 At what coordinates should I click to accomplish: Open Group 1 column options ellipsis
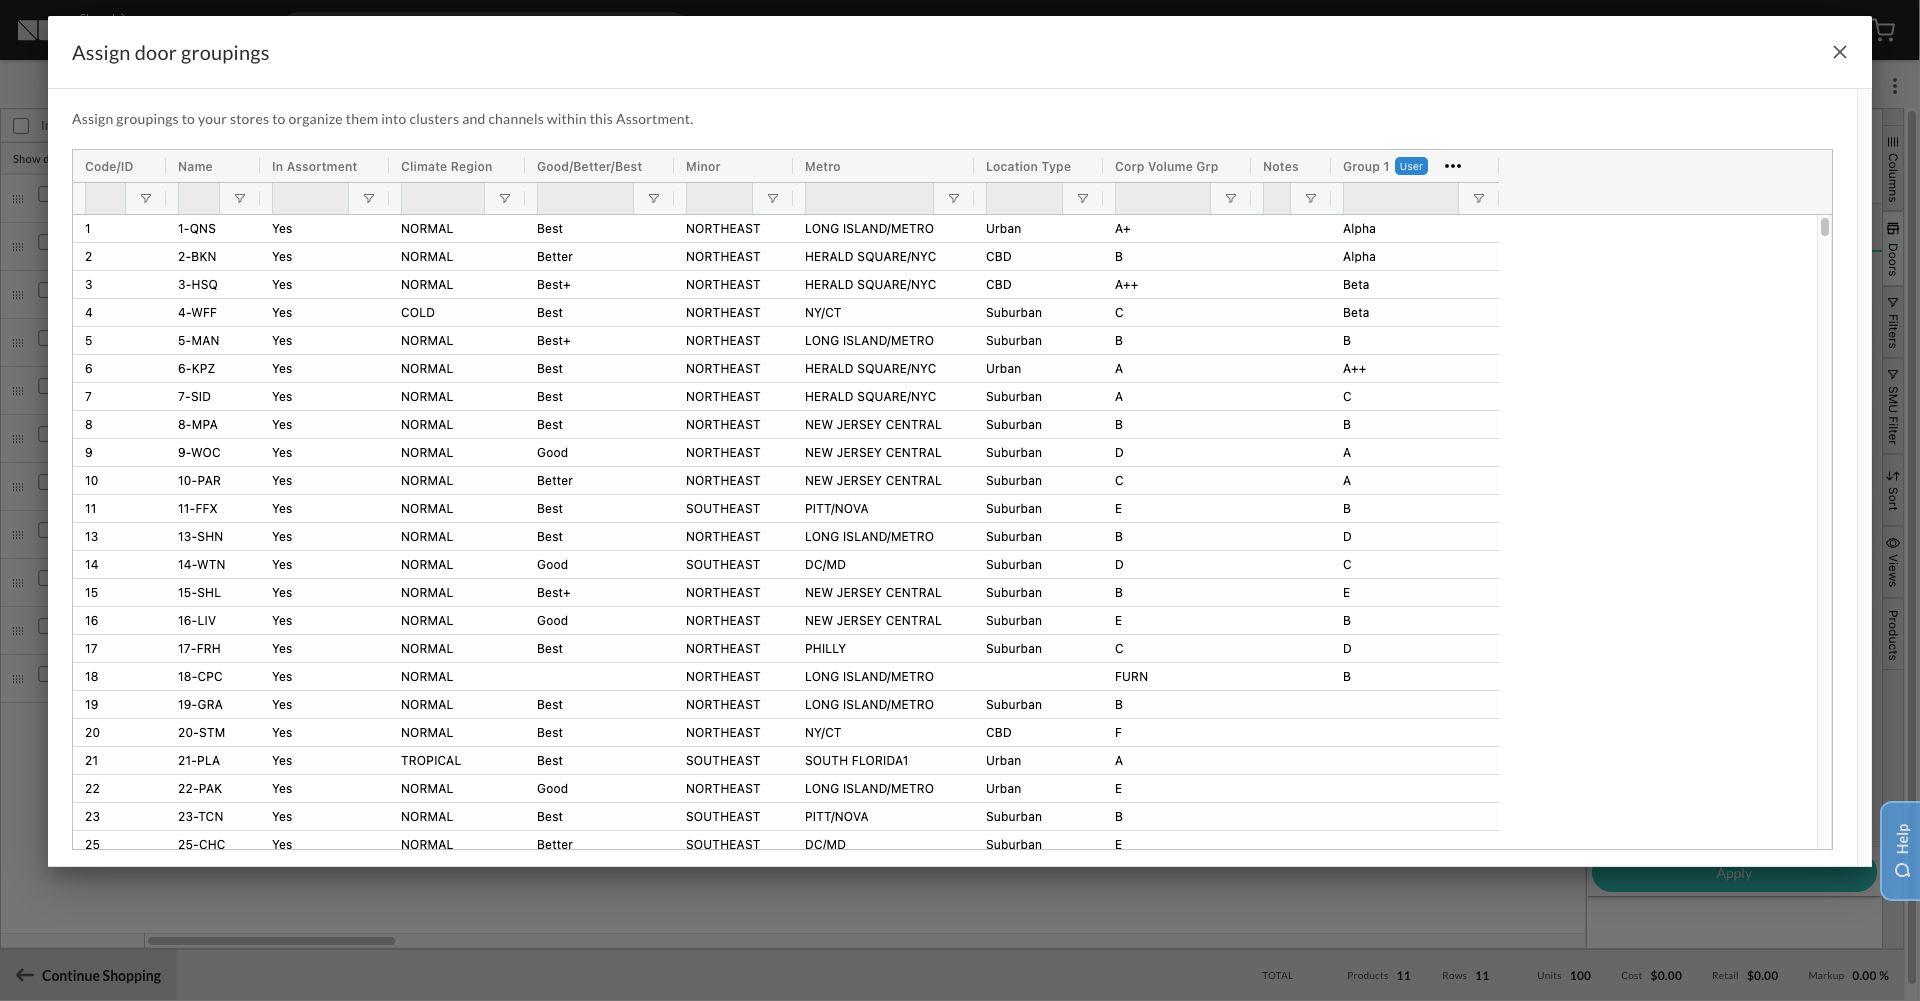point(1453,167)
